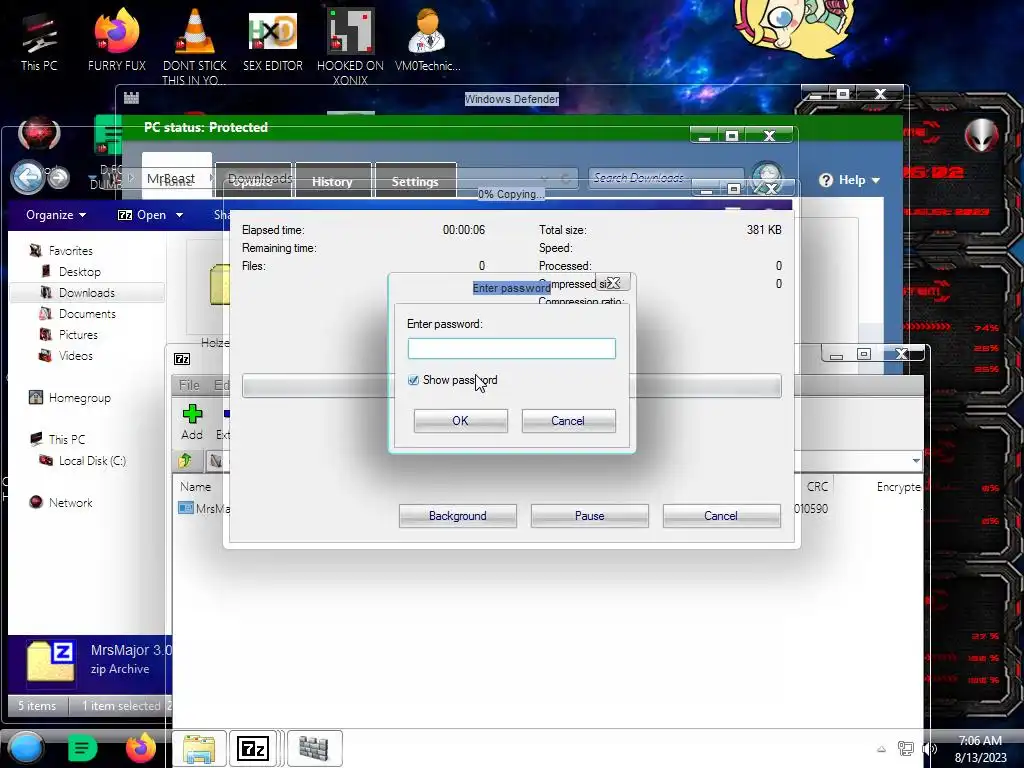
Task: Cancel the copying operation
Action: (721, 515)
